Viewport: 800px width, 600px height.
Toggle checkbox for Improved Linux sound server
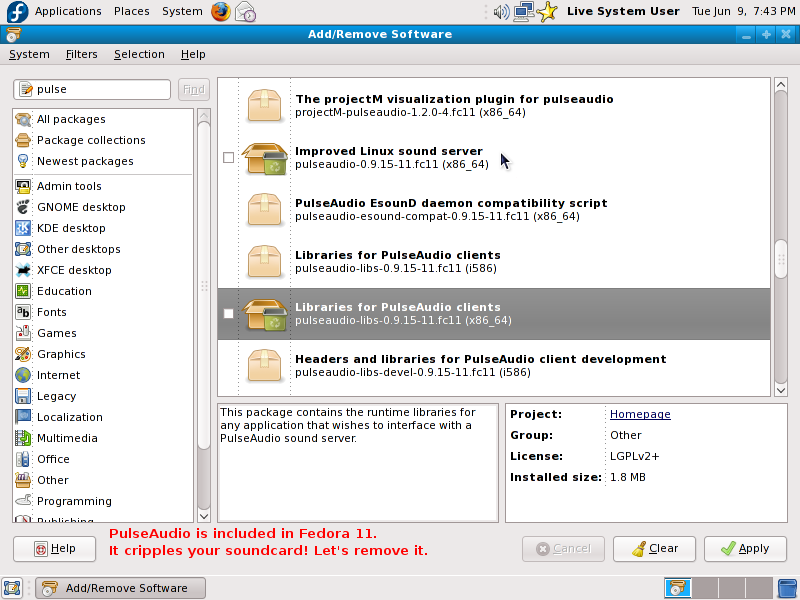tap(229, 158)
